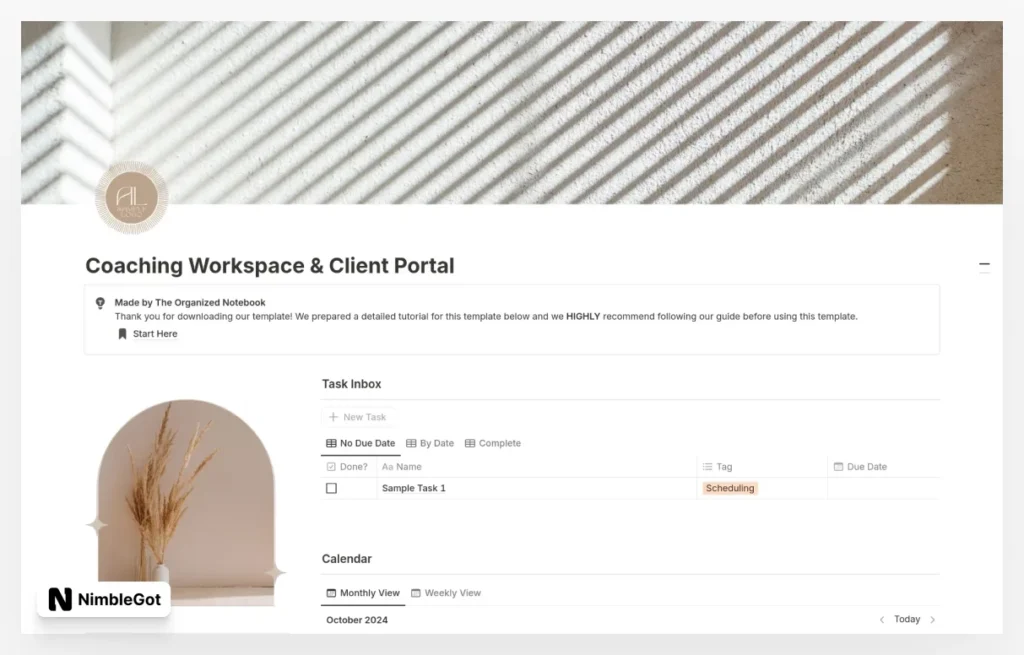Jump to Today in the calendar
This screenshot has width=1024, height=655.
tap(907, 619)
